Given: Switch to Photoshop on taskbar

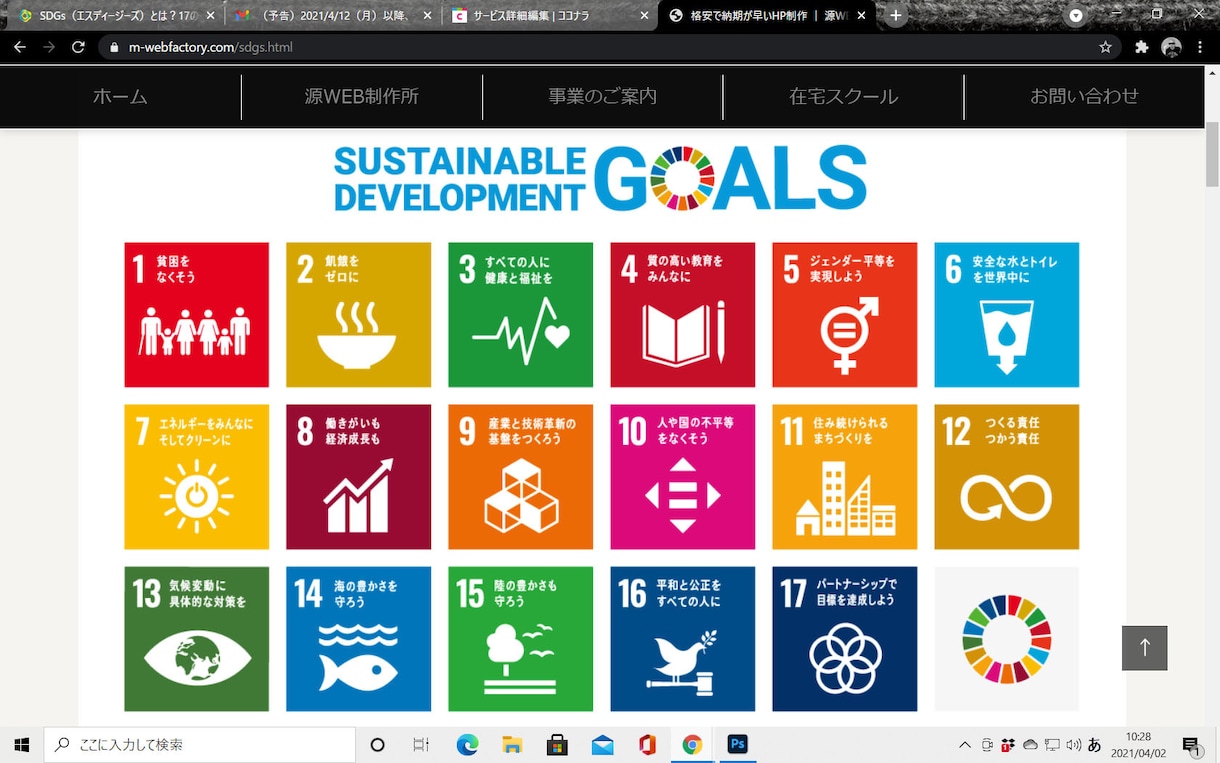Looking at the screenshot, I should [737, 745].
